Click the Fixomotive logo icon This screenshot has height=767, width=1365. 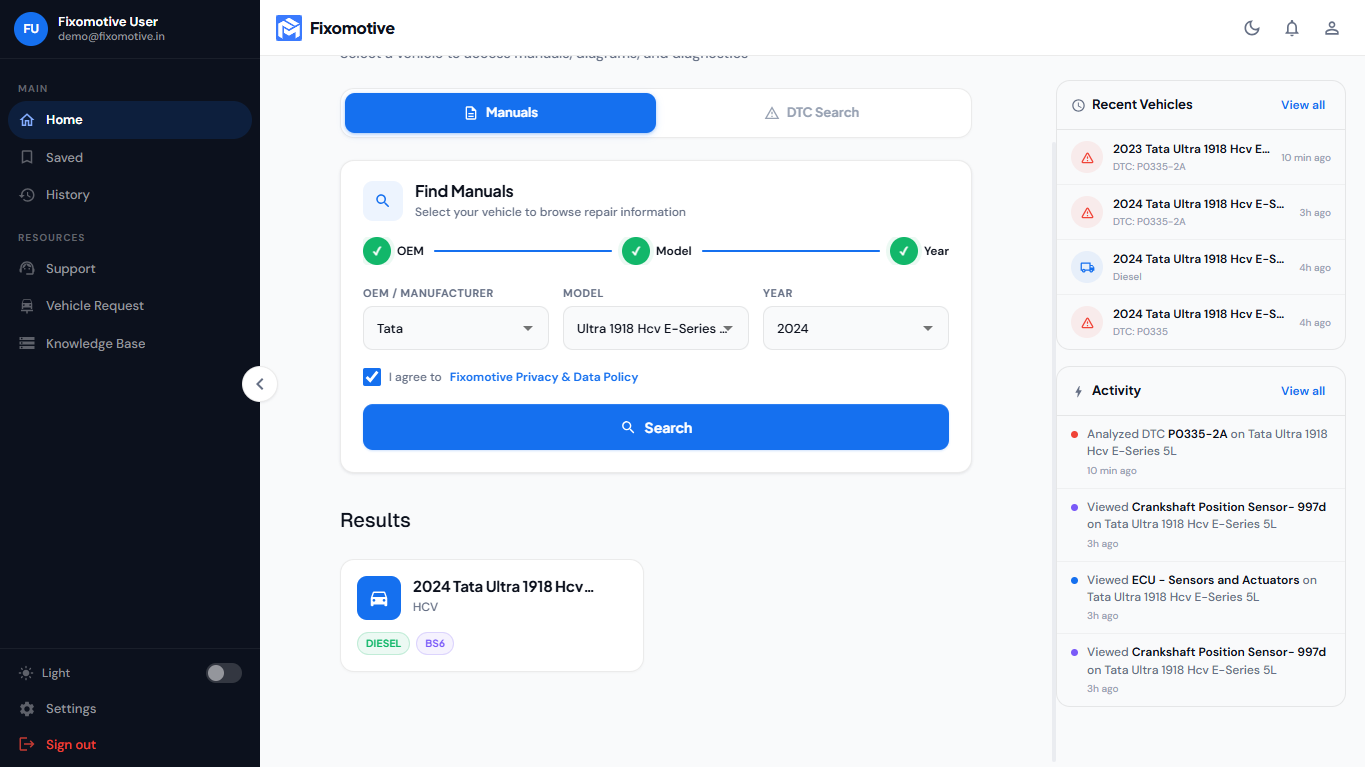point(289,28)
